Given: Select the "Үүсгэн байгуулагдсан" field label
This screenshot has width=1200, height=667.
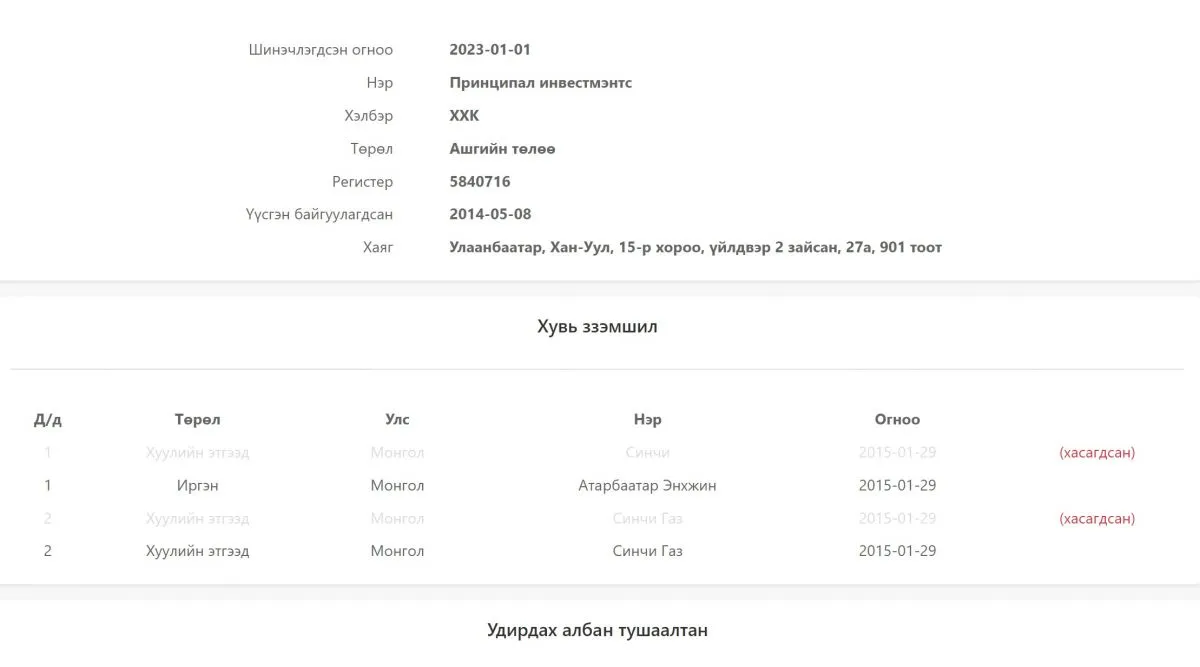Looking at the screenshot, I should coord(320,214).
